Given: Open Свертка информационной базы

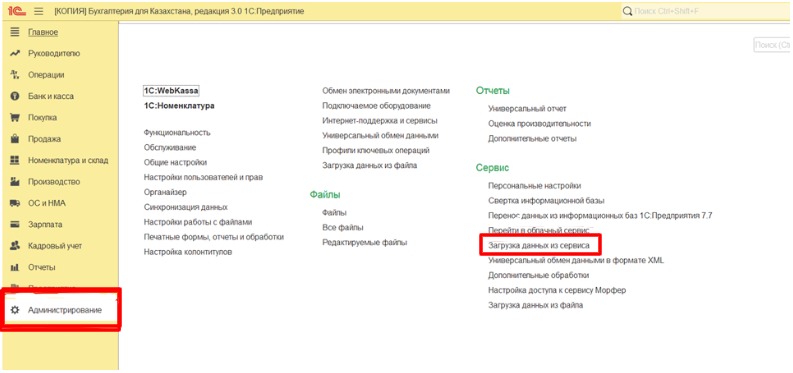Looking at the screenshot, I should tap(546, 201).
